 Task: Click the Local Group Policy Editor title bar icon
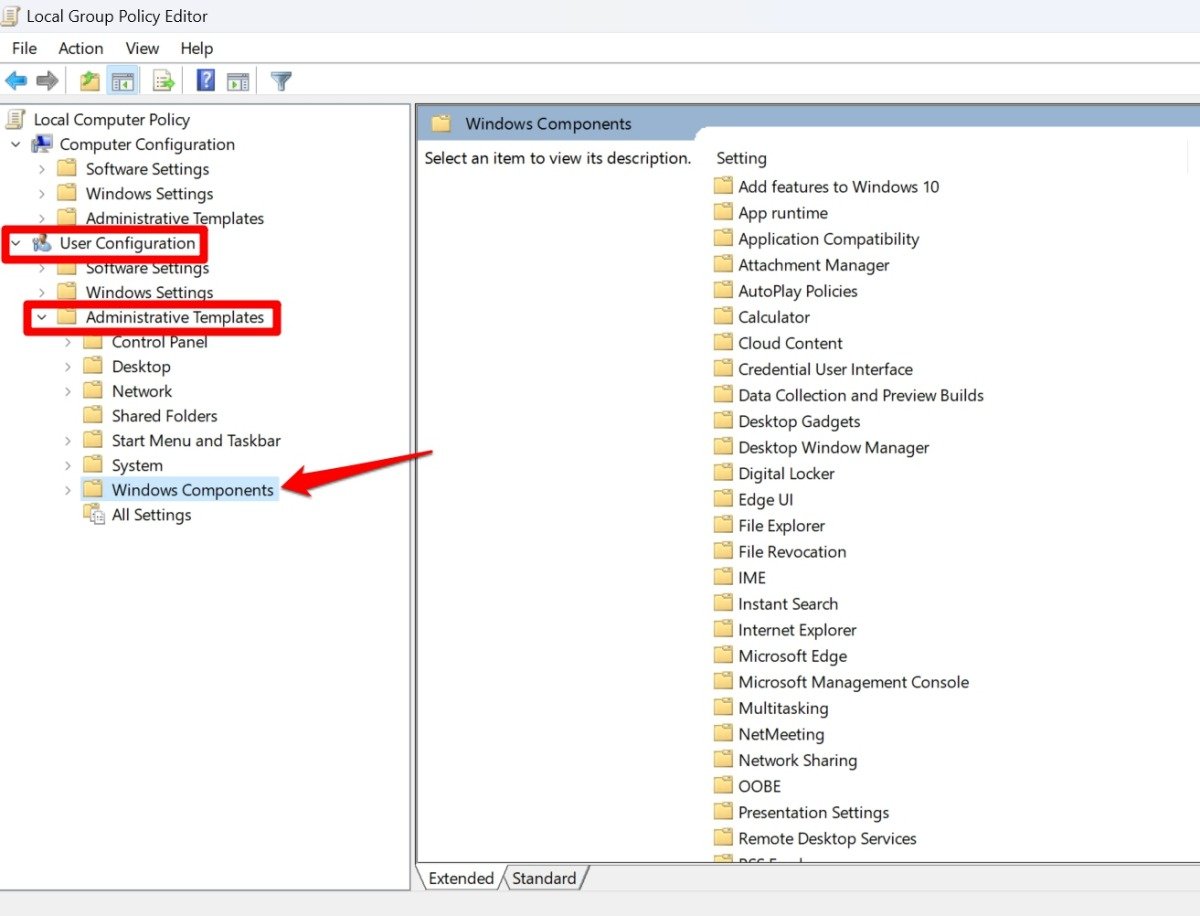[11, 16]
